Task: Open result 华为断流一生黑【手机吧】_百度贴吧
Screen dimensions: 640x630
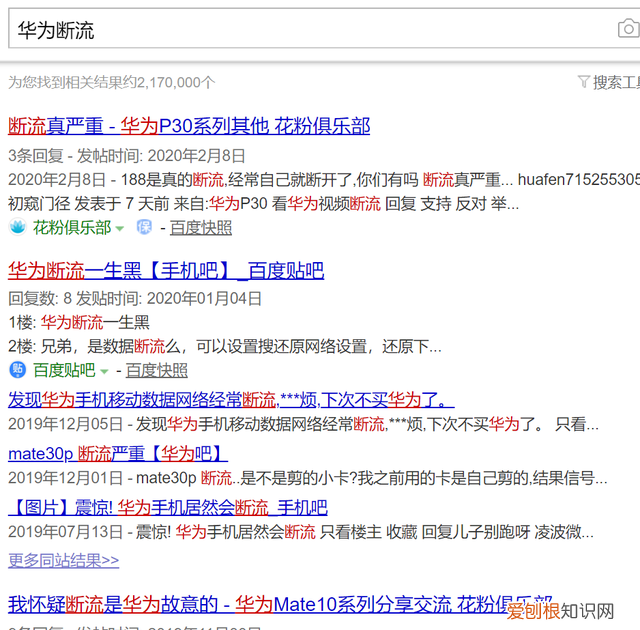Action: click(x=166, y=271)
